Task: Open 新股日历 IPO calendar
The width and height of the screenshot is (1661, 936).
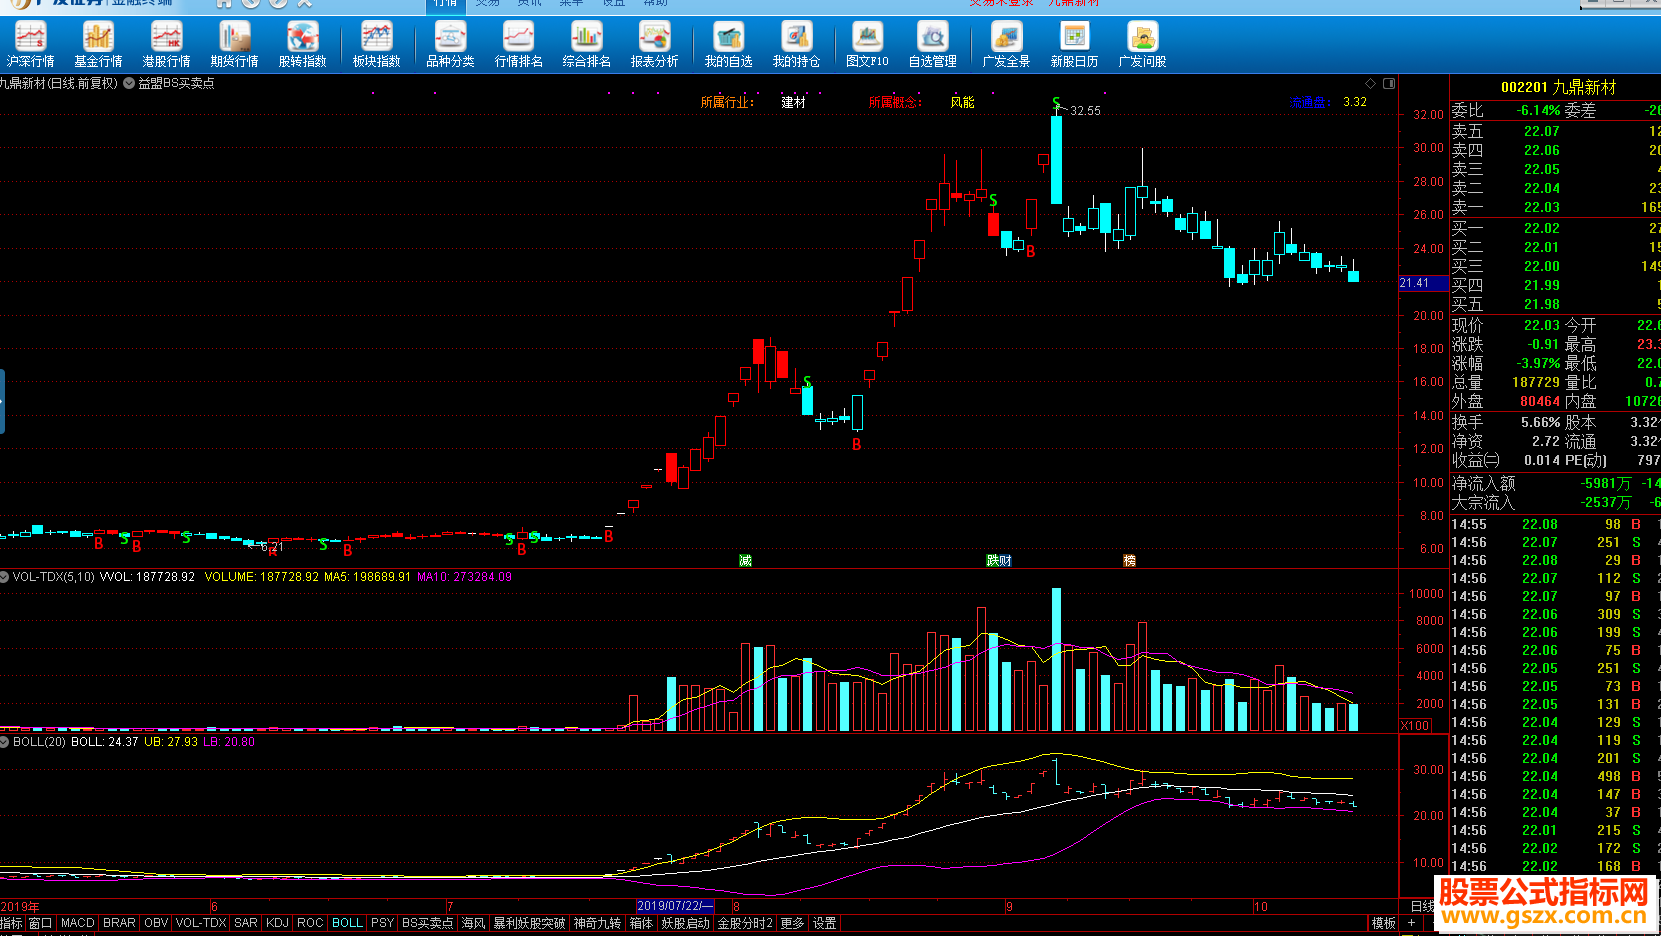Action: [1074, 45]
